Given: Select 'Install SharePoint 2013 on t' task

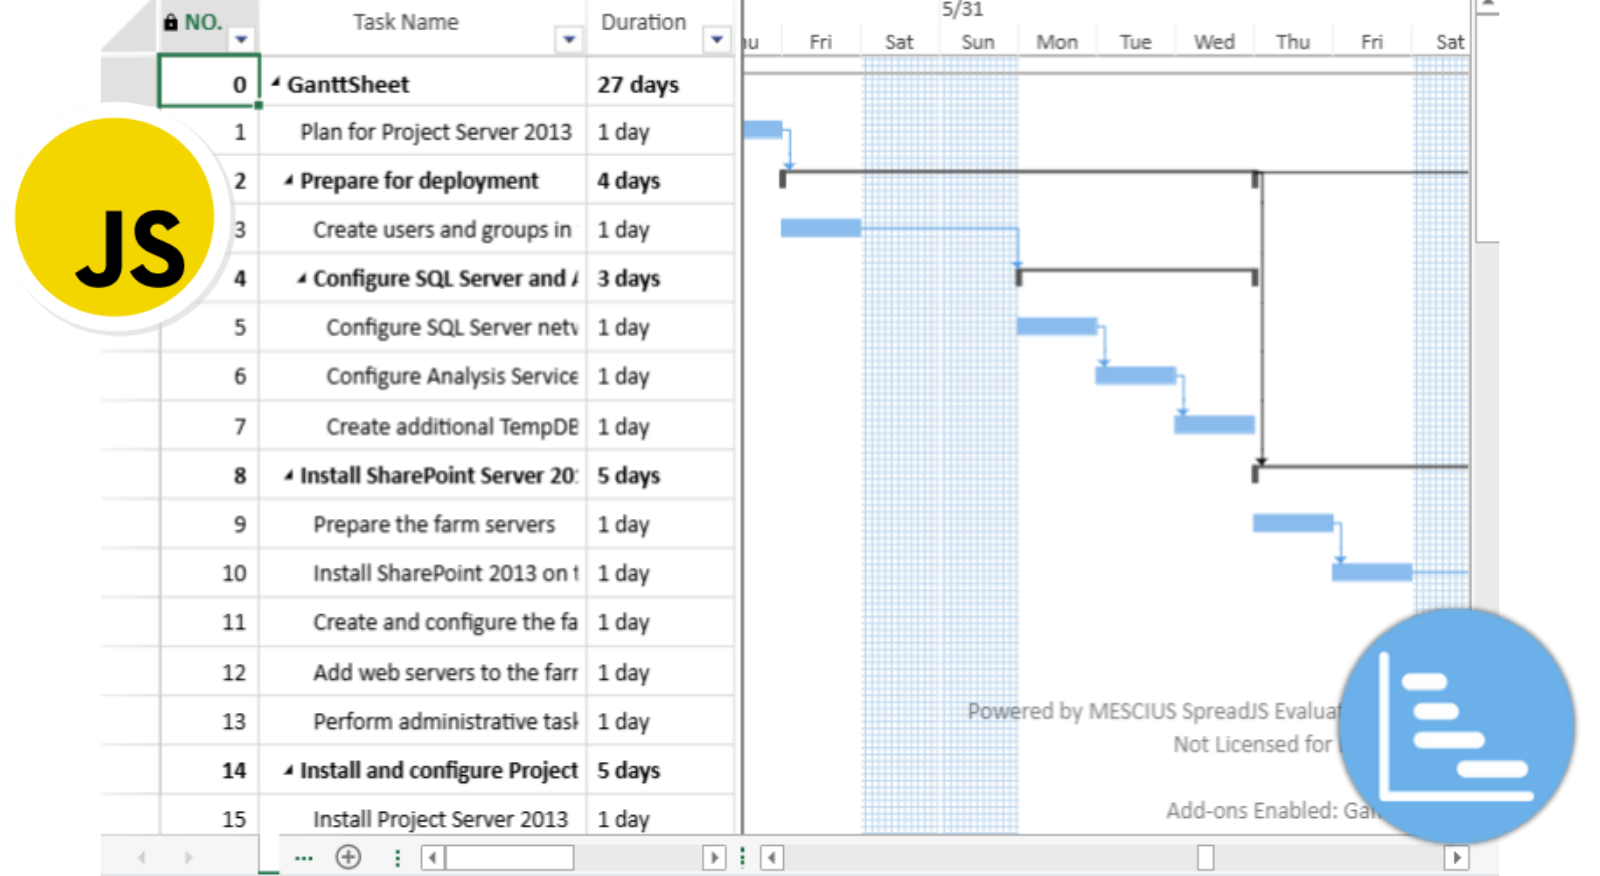Looking at the screenshot, I should click(445, 574).
